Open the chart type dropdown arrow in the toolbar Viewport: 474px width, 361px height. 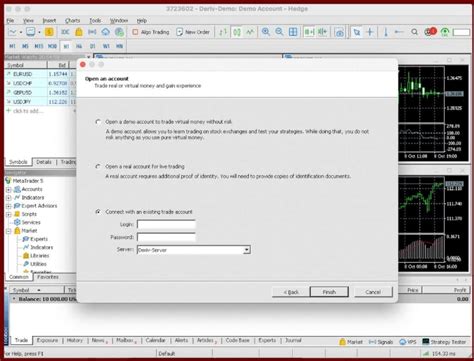point(21,32)
